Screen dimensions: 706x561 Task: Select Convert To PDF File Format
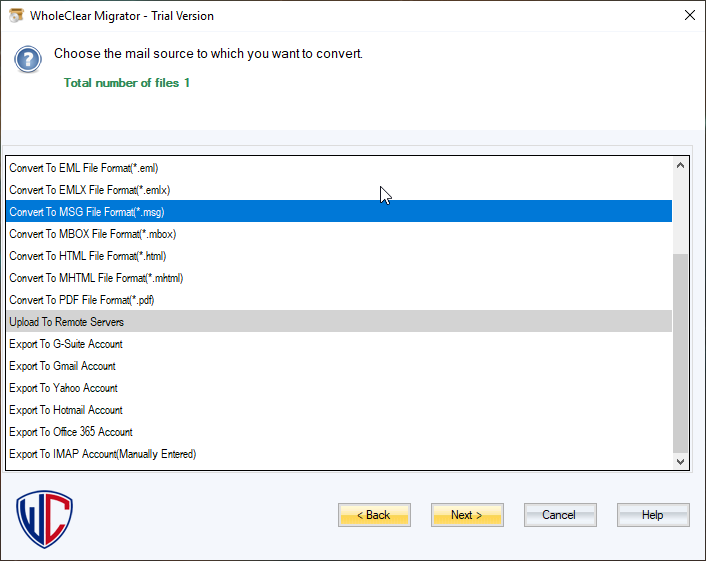pos(82,300)
